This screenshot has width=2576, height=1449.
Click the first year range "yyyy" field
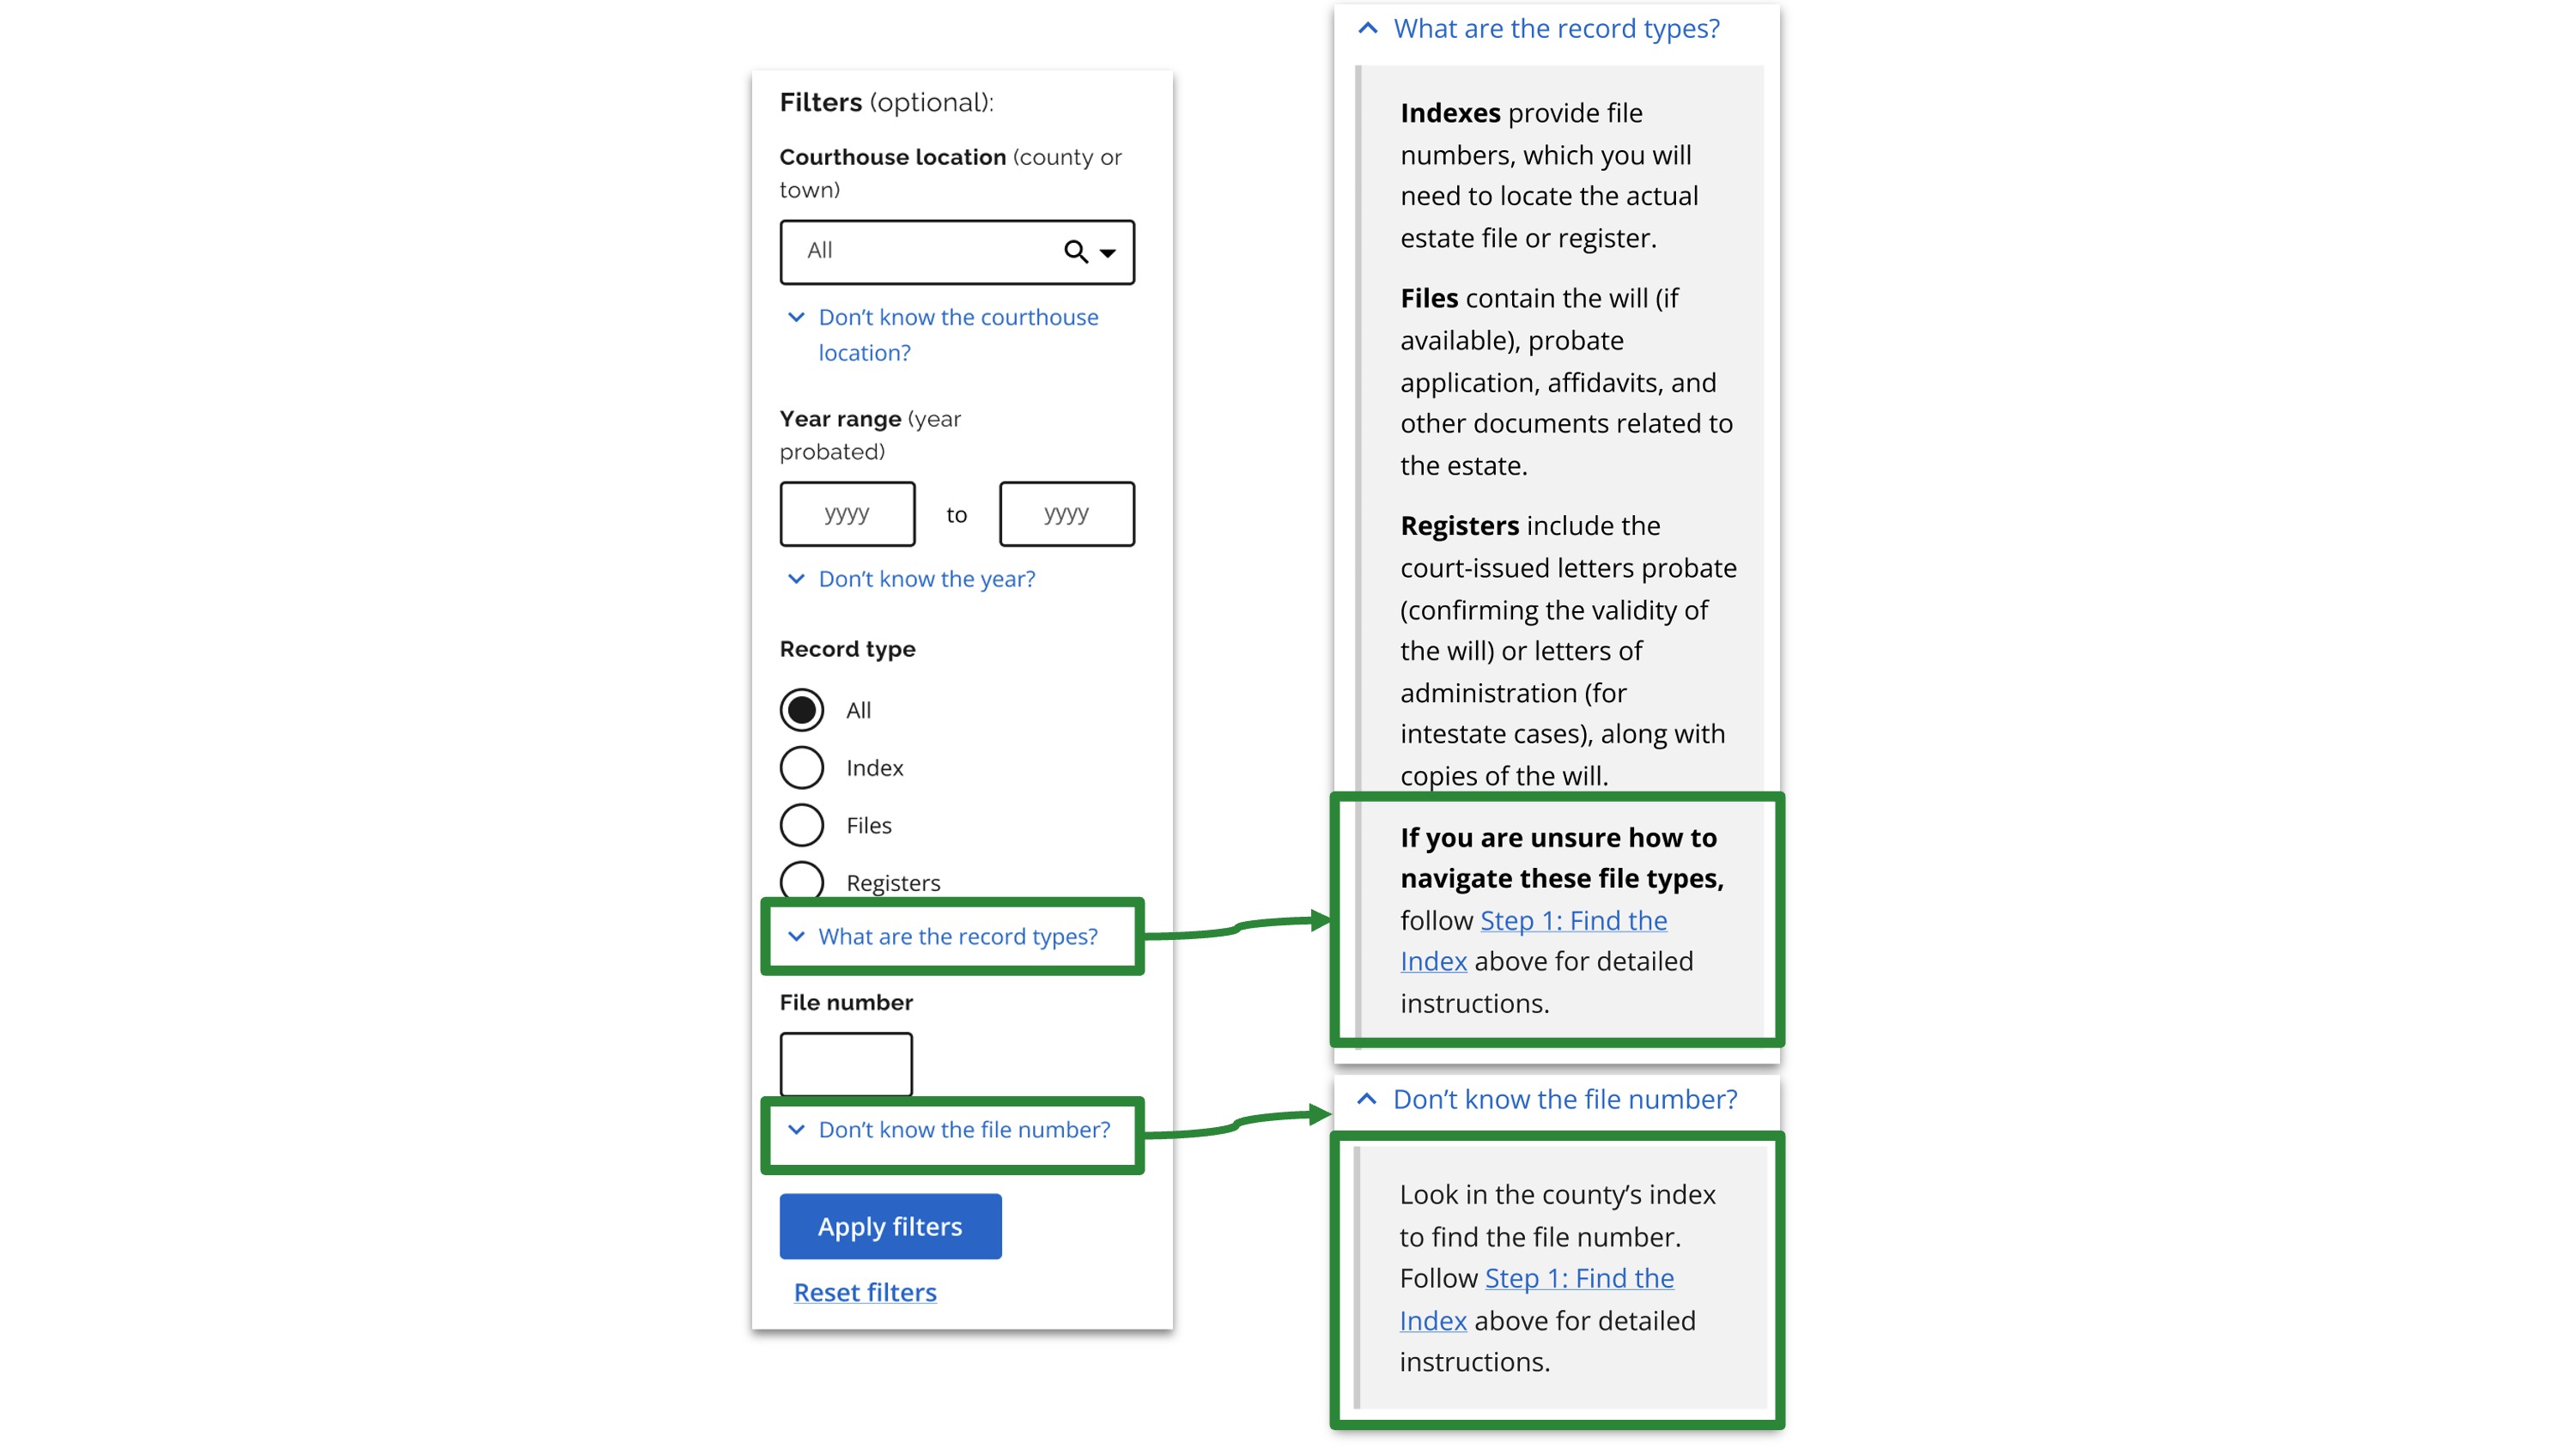847,513
